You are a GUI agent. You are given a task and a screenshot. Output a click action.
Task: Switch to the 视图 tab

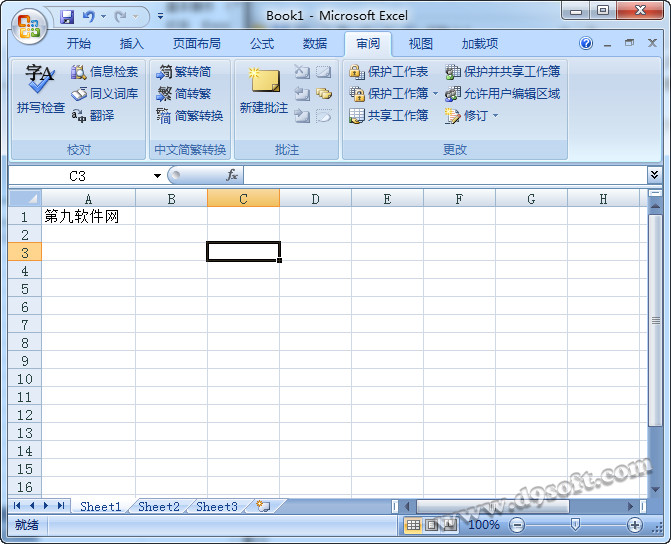pyautogui.click(x=420, y=44)
